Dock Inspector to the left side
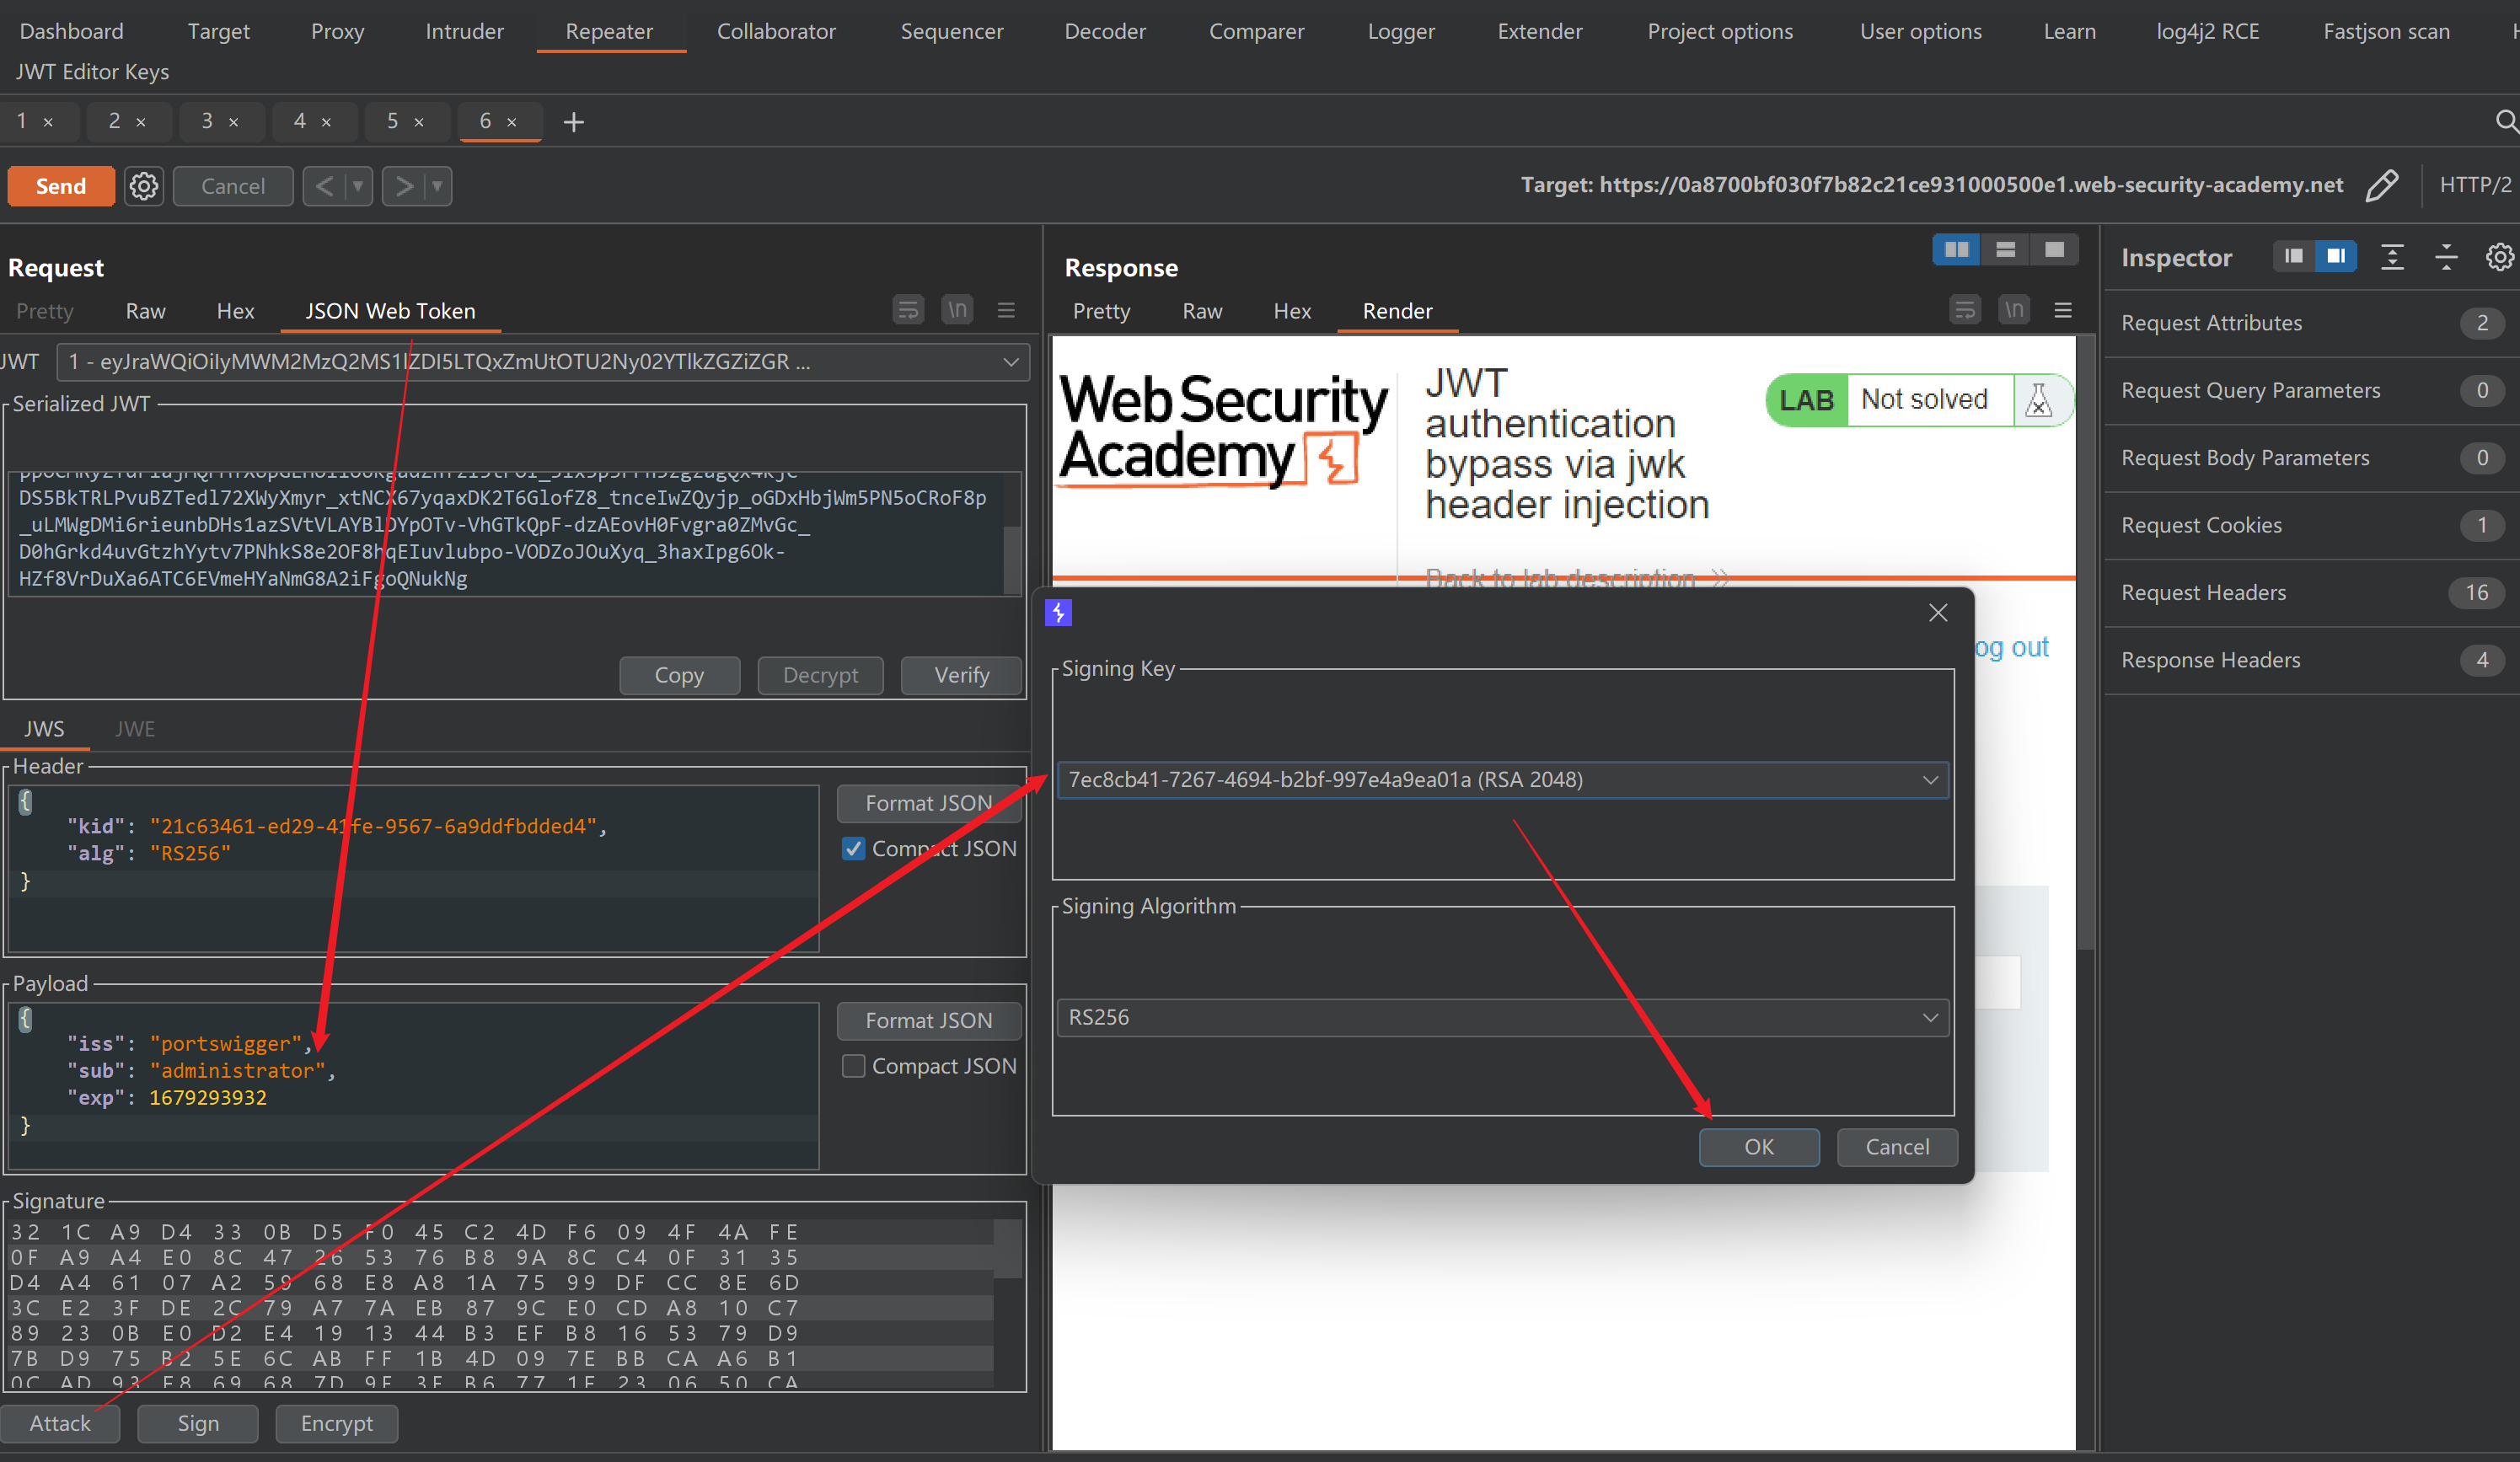The image size is (2520, 1462). coord(2294,257)
